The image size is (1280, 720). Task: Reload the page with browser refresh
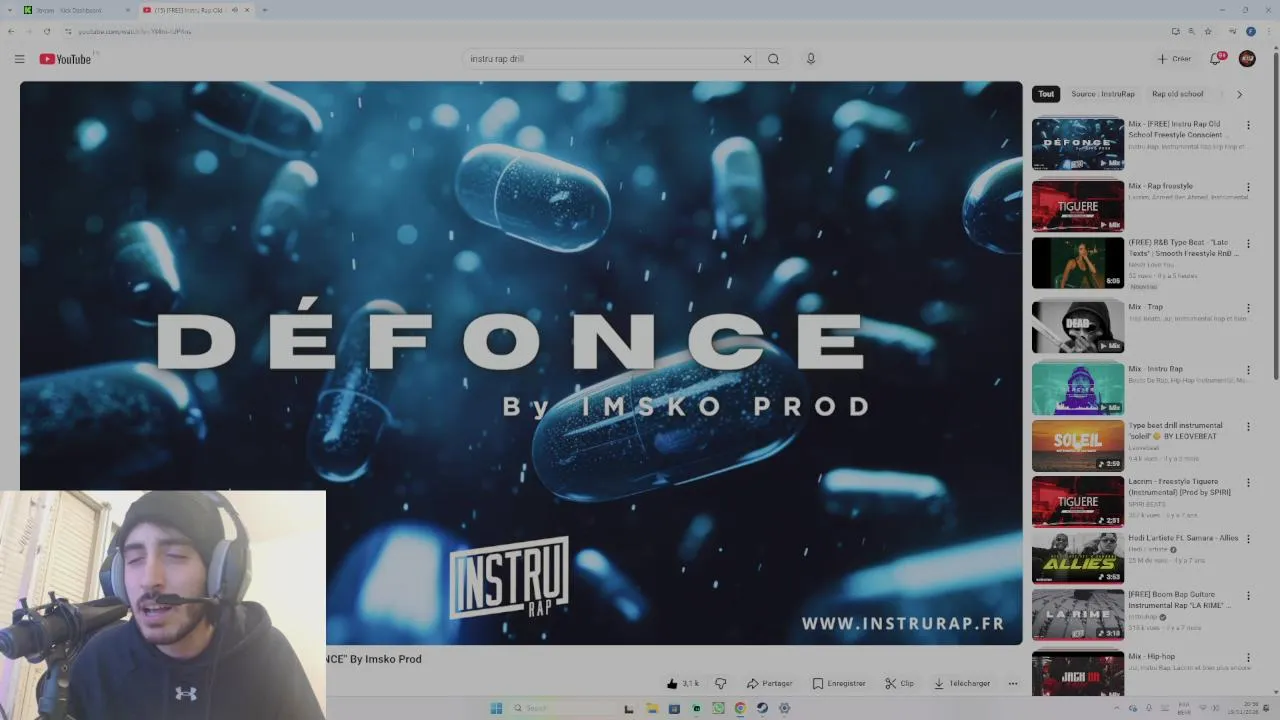[x=46, y=31]
